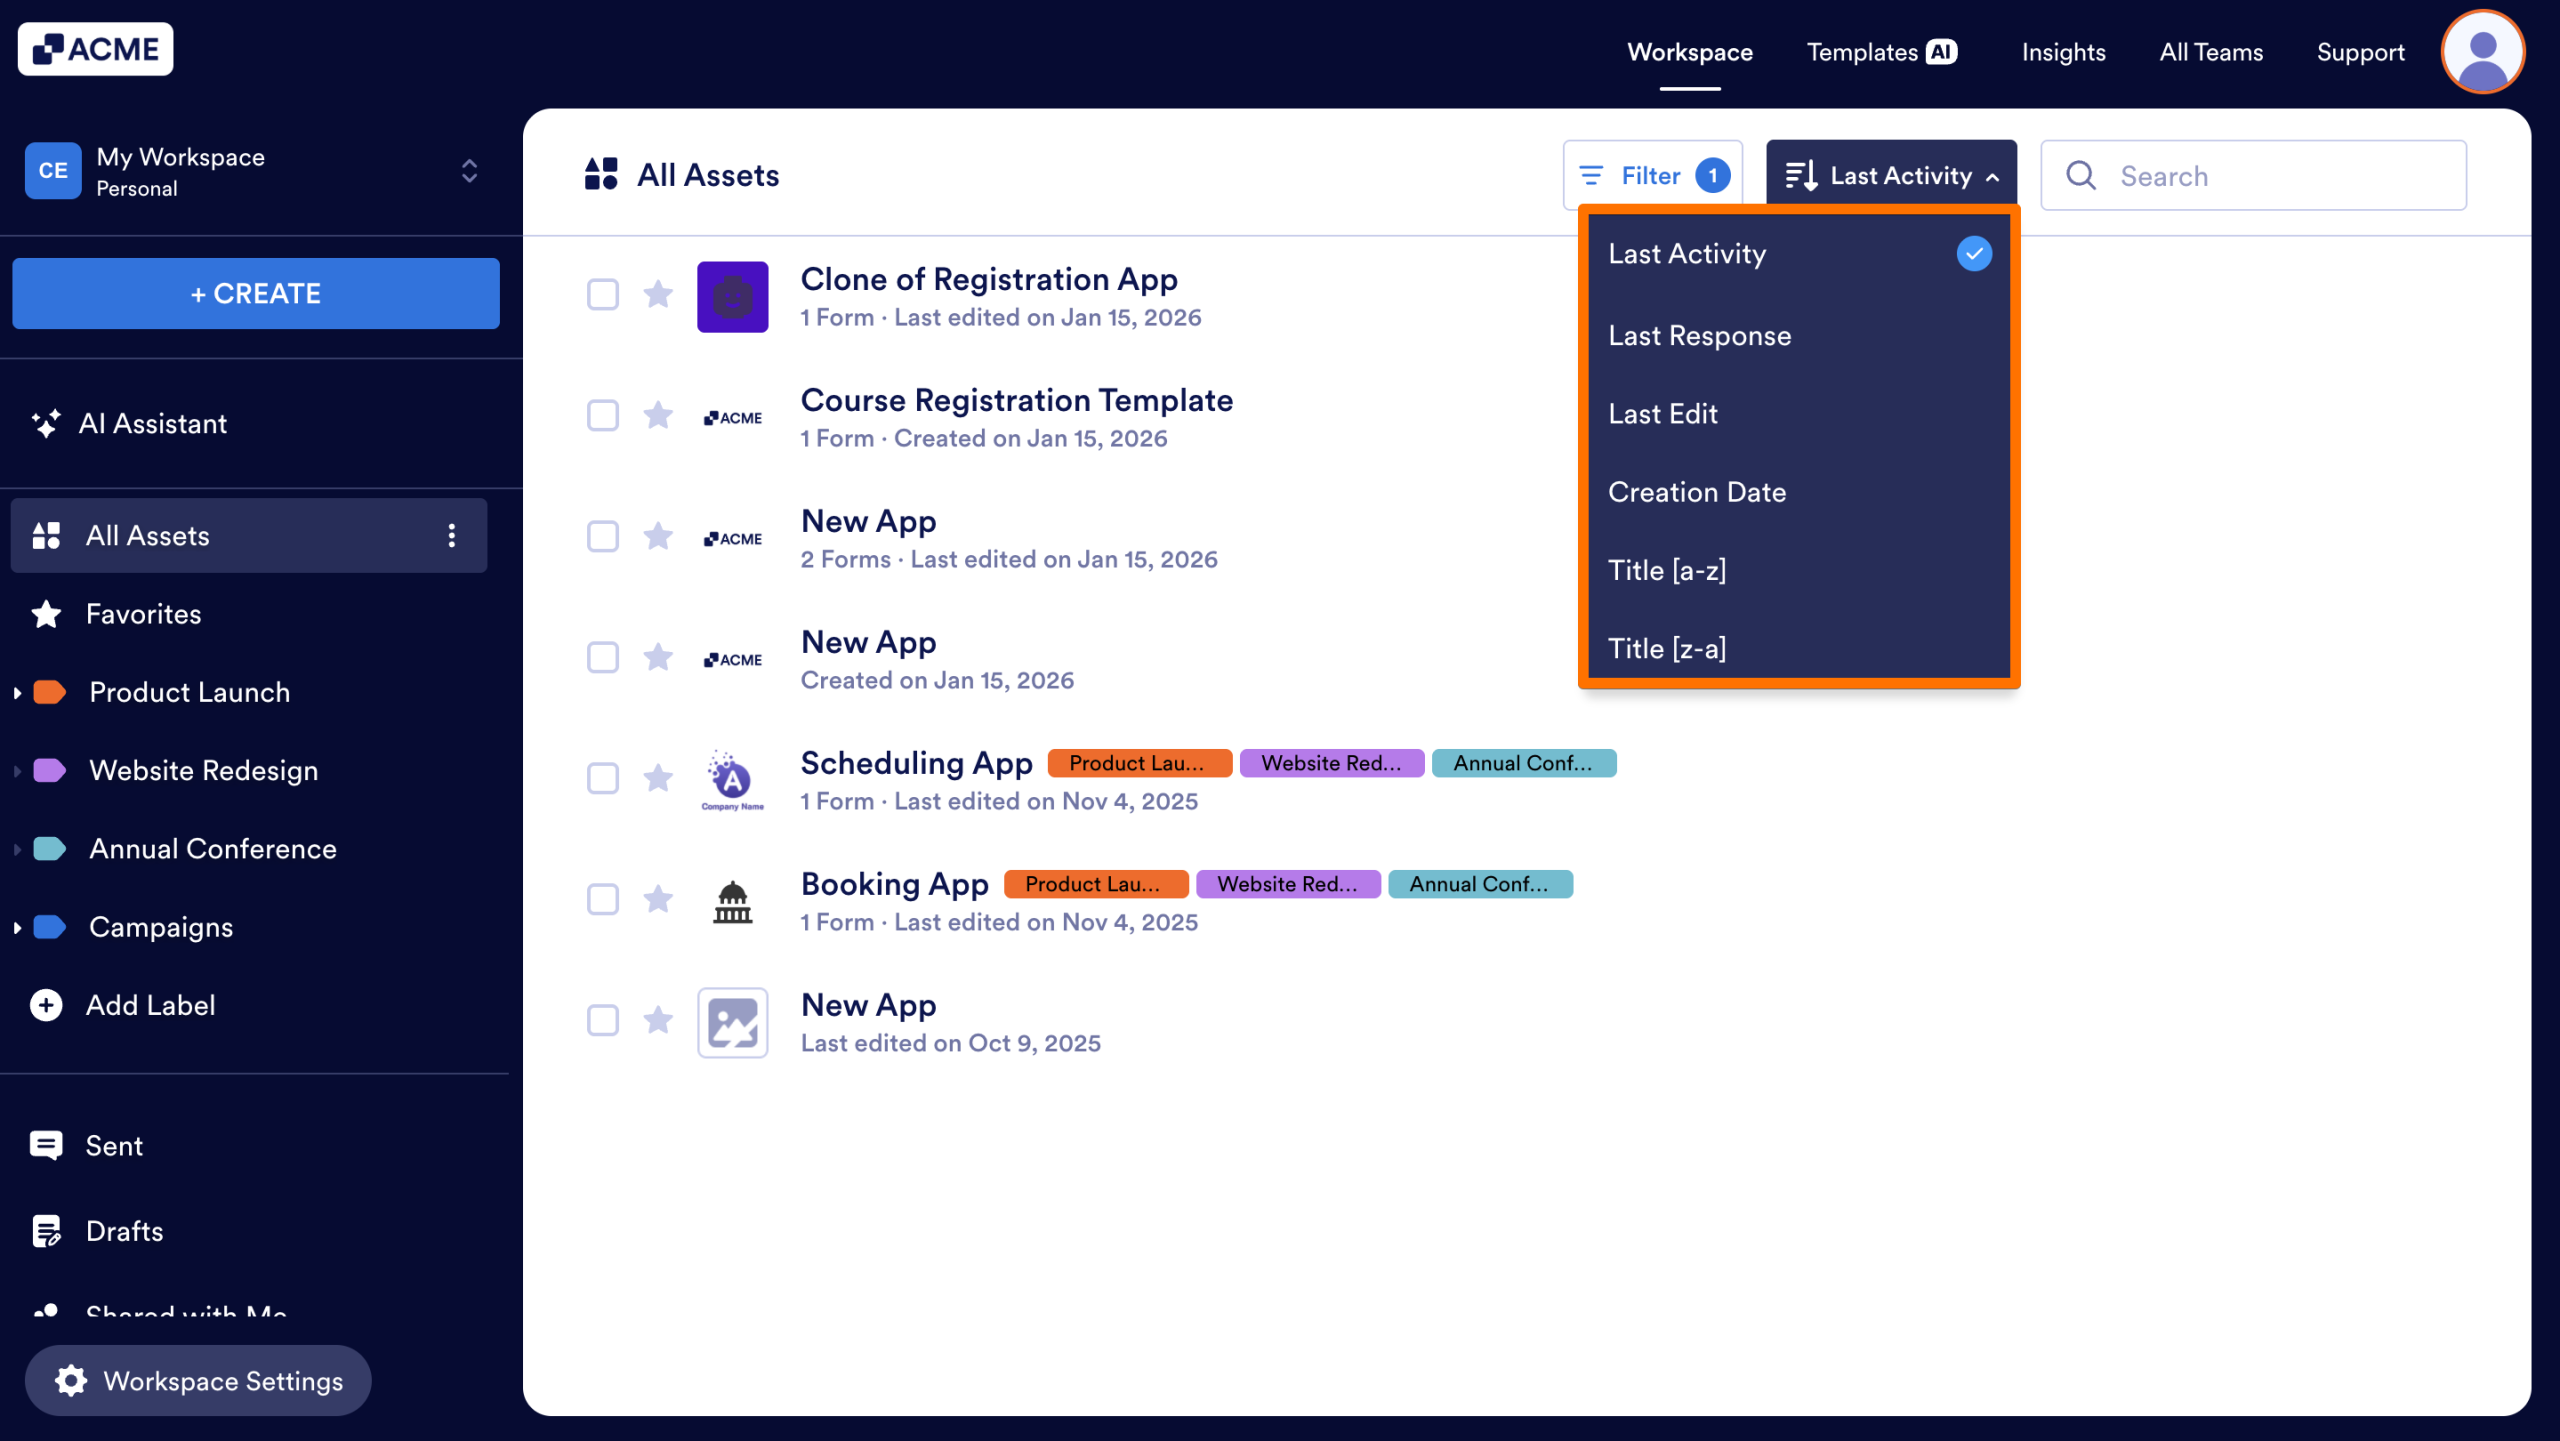
Task: Check the Course Registration Template checkbox
Action: click(x=603, y=416)
